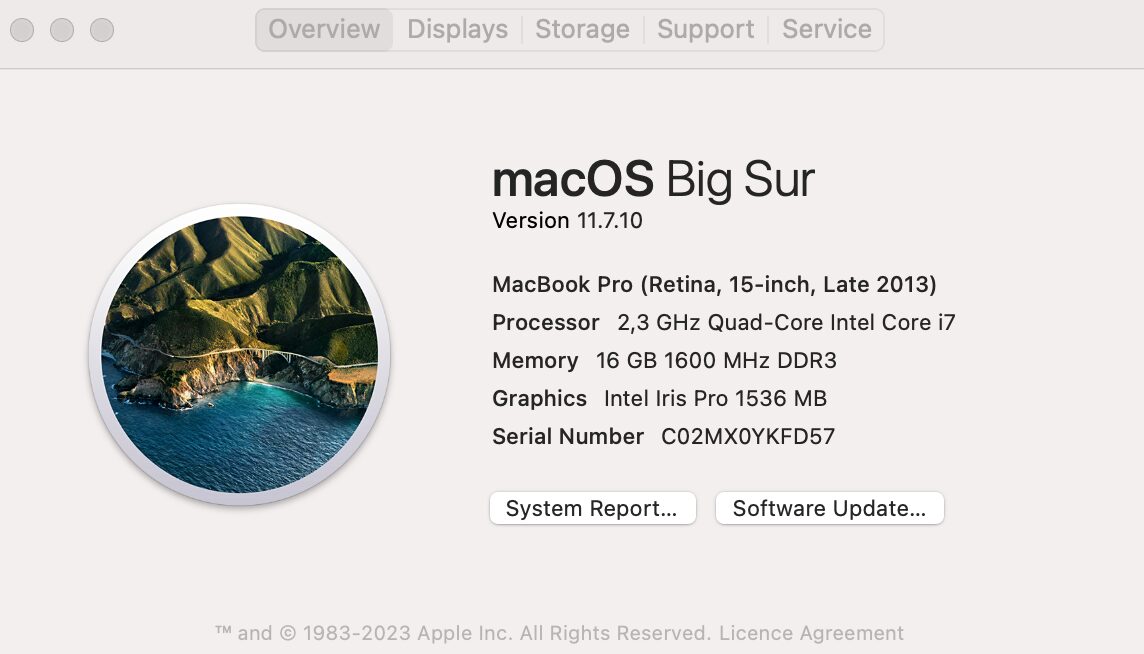Switch to the Displays tab
Image resolution: width=1144 pixels, height=654 pixels.
coord(456,29)
